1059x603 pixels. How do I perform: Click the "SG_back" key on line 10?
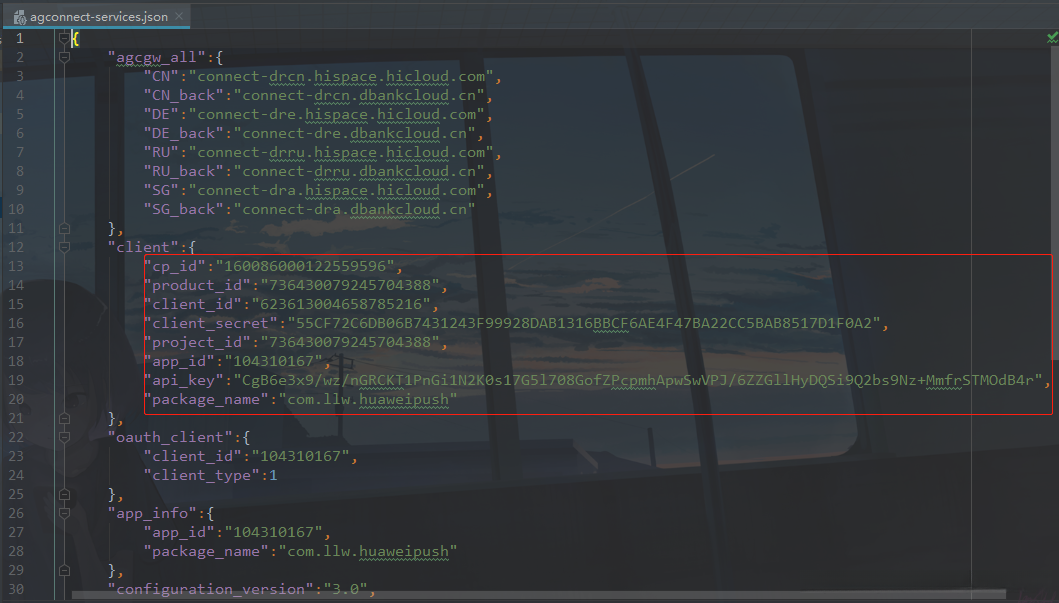click(x=184, y=209)
